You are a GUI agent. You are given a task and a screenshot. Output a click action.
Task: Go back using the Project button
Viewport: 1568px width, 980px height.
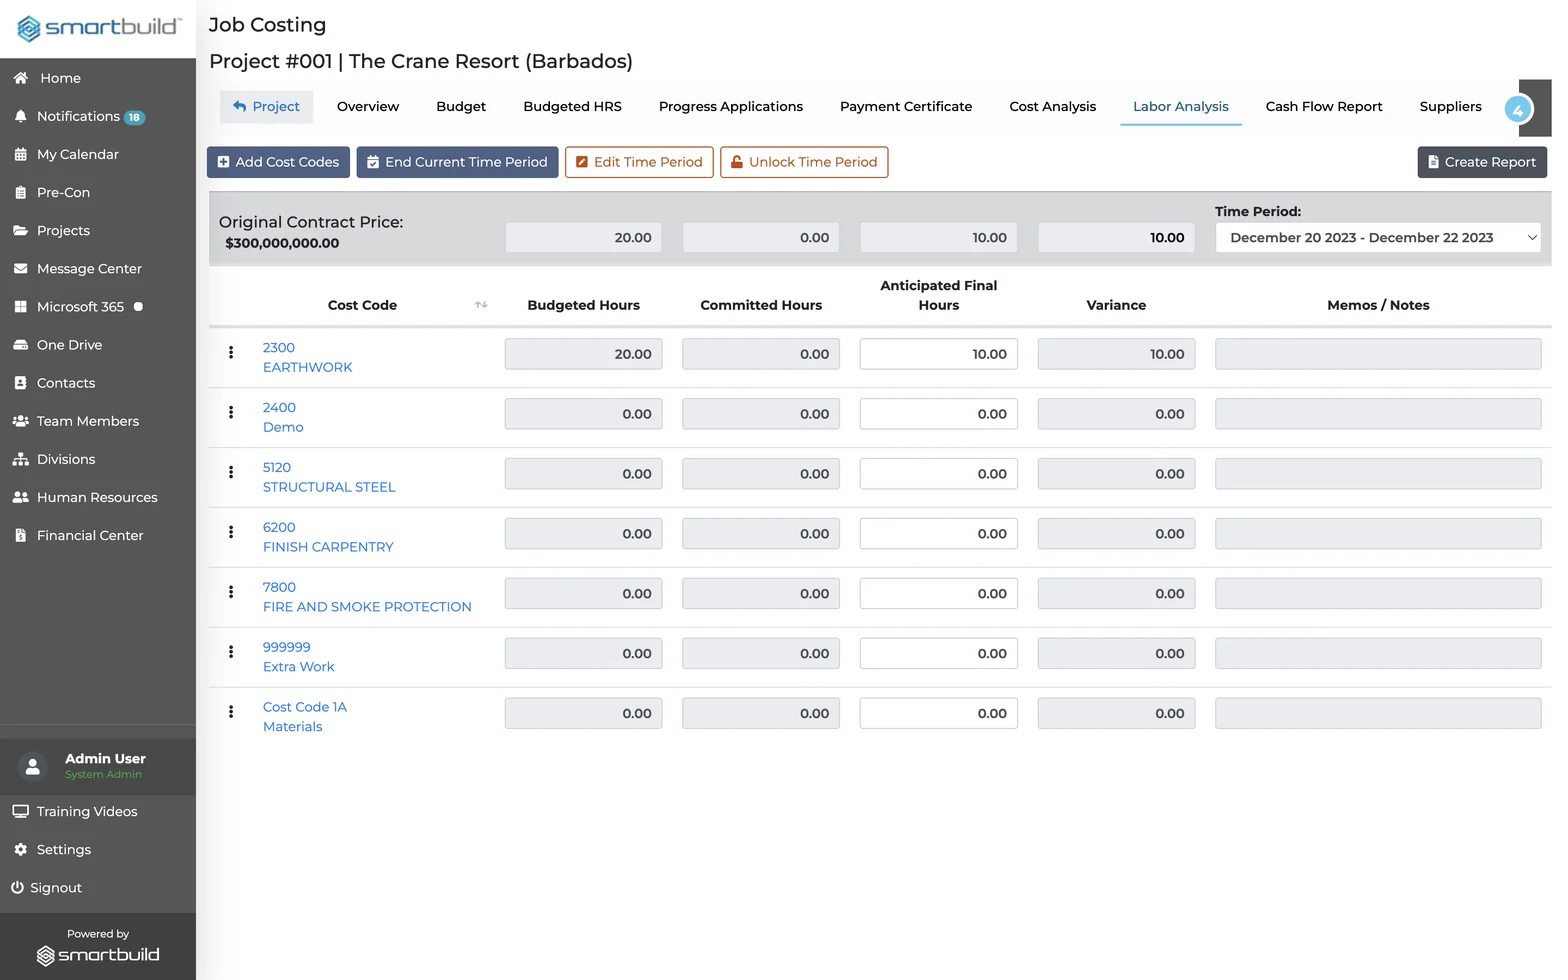[x=267, y=107]
